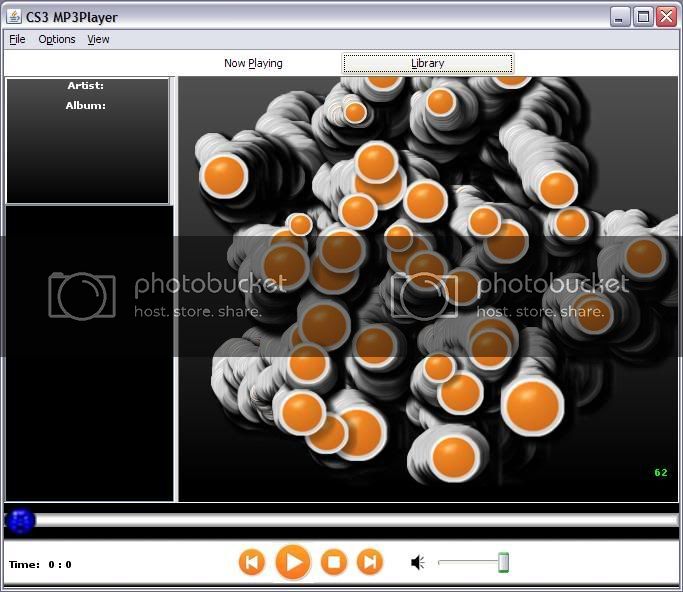
Task: Click the Time: 0 : 0 readout
Action: click(x=40, y=565)
